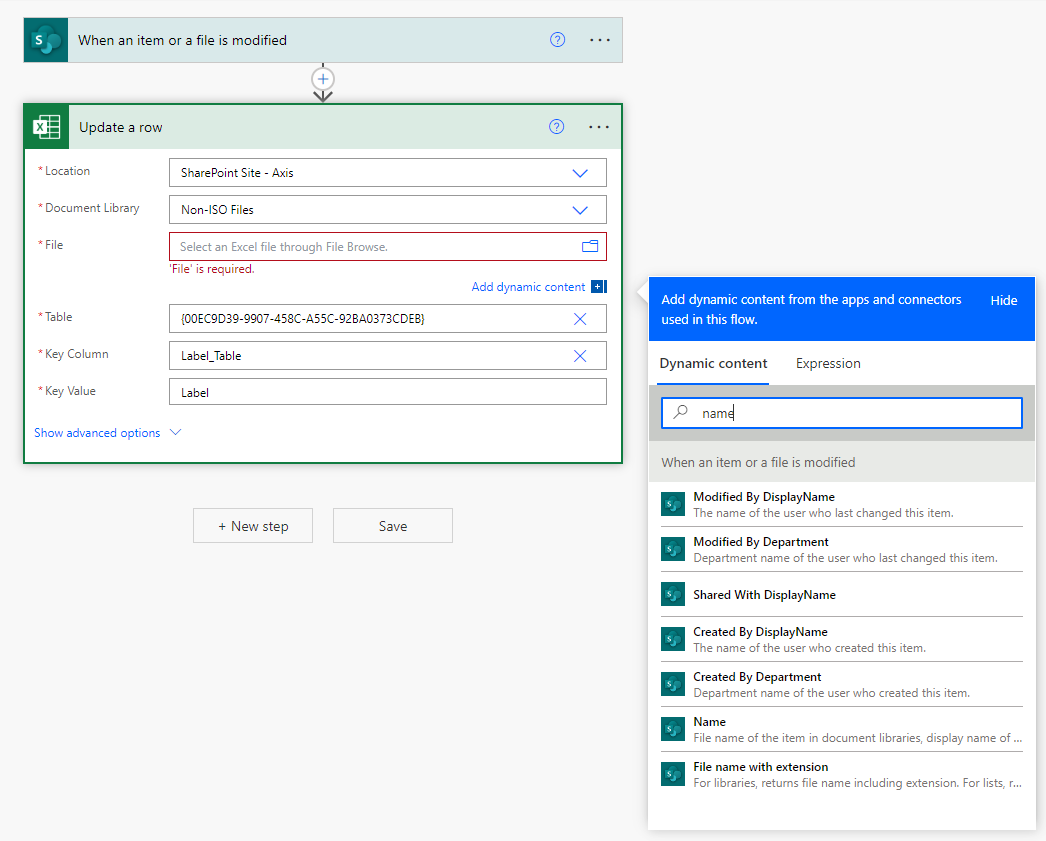Click the SharePoint icon beside Modified By DisplayName
This screenshot has height=841, width=1046.
[673, 503]
